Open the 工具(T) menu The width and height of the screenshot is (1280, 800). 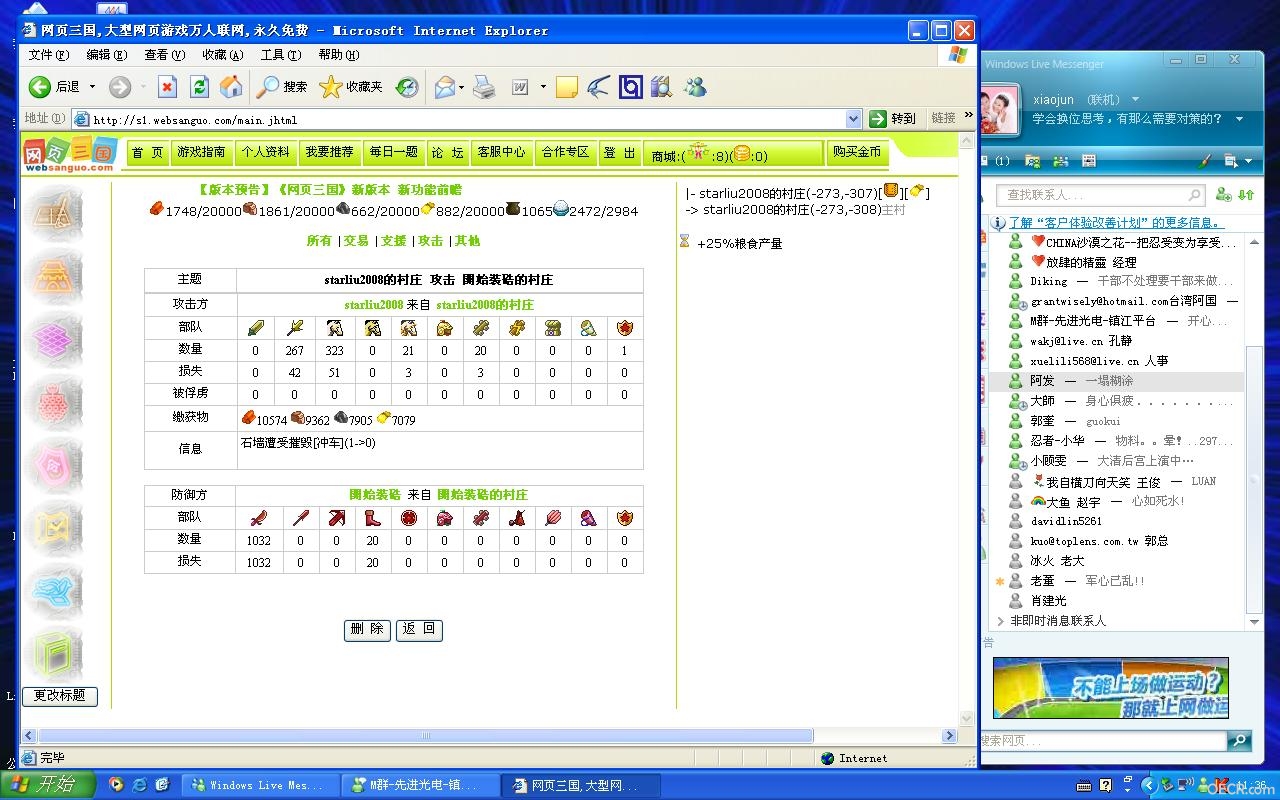281,55
